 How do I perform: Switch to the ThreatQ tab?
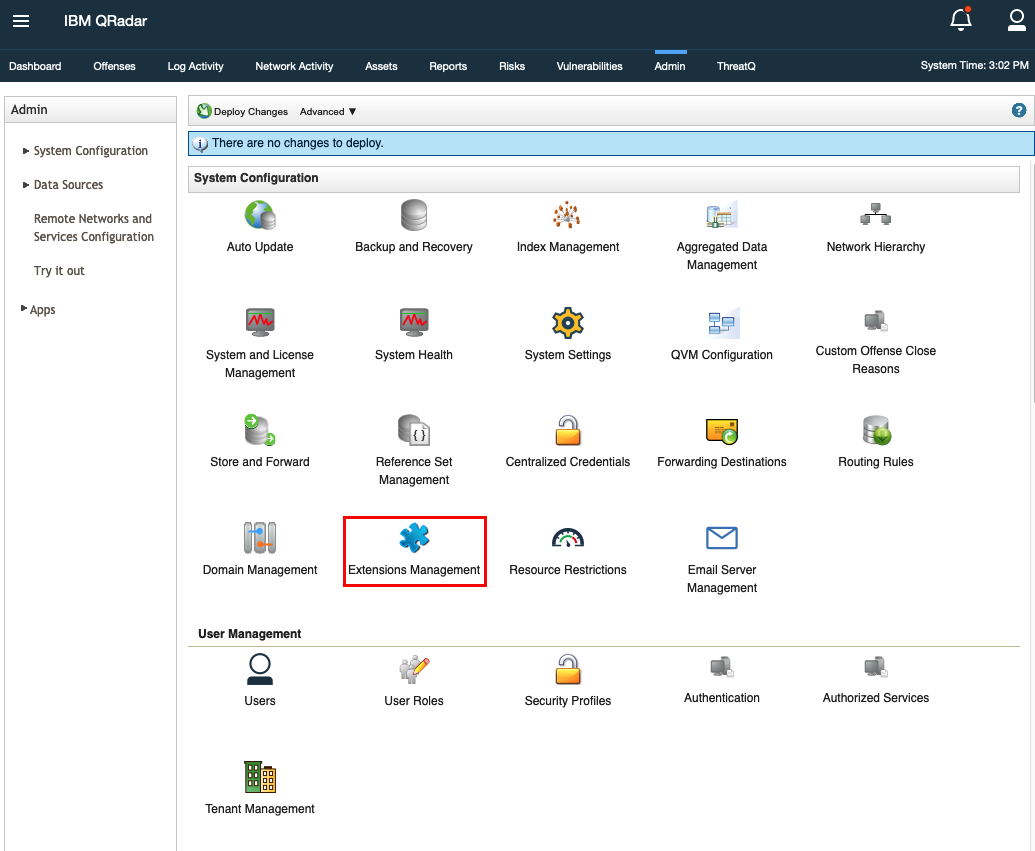click(x=737, y=66)
